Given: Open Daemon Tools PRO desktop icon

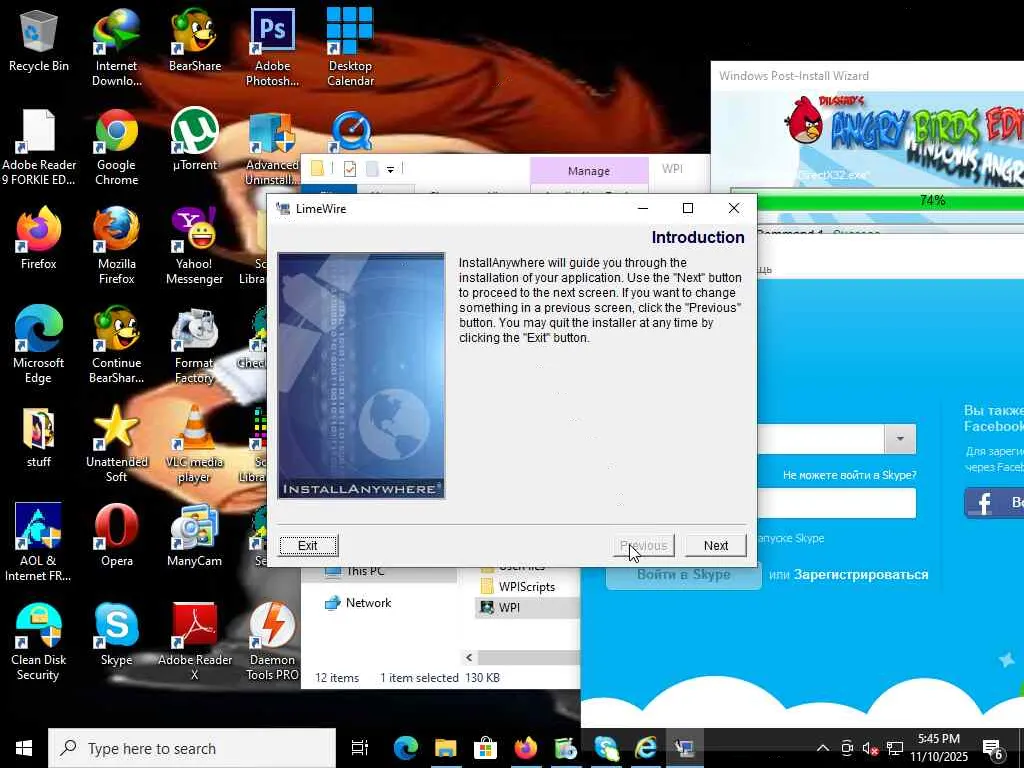Looking at the screenshot, I should [272, 642].
